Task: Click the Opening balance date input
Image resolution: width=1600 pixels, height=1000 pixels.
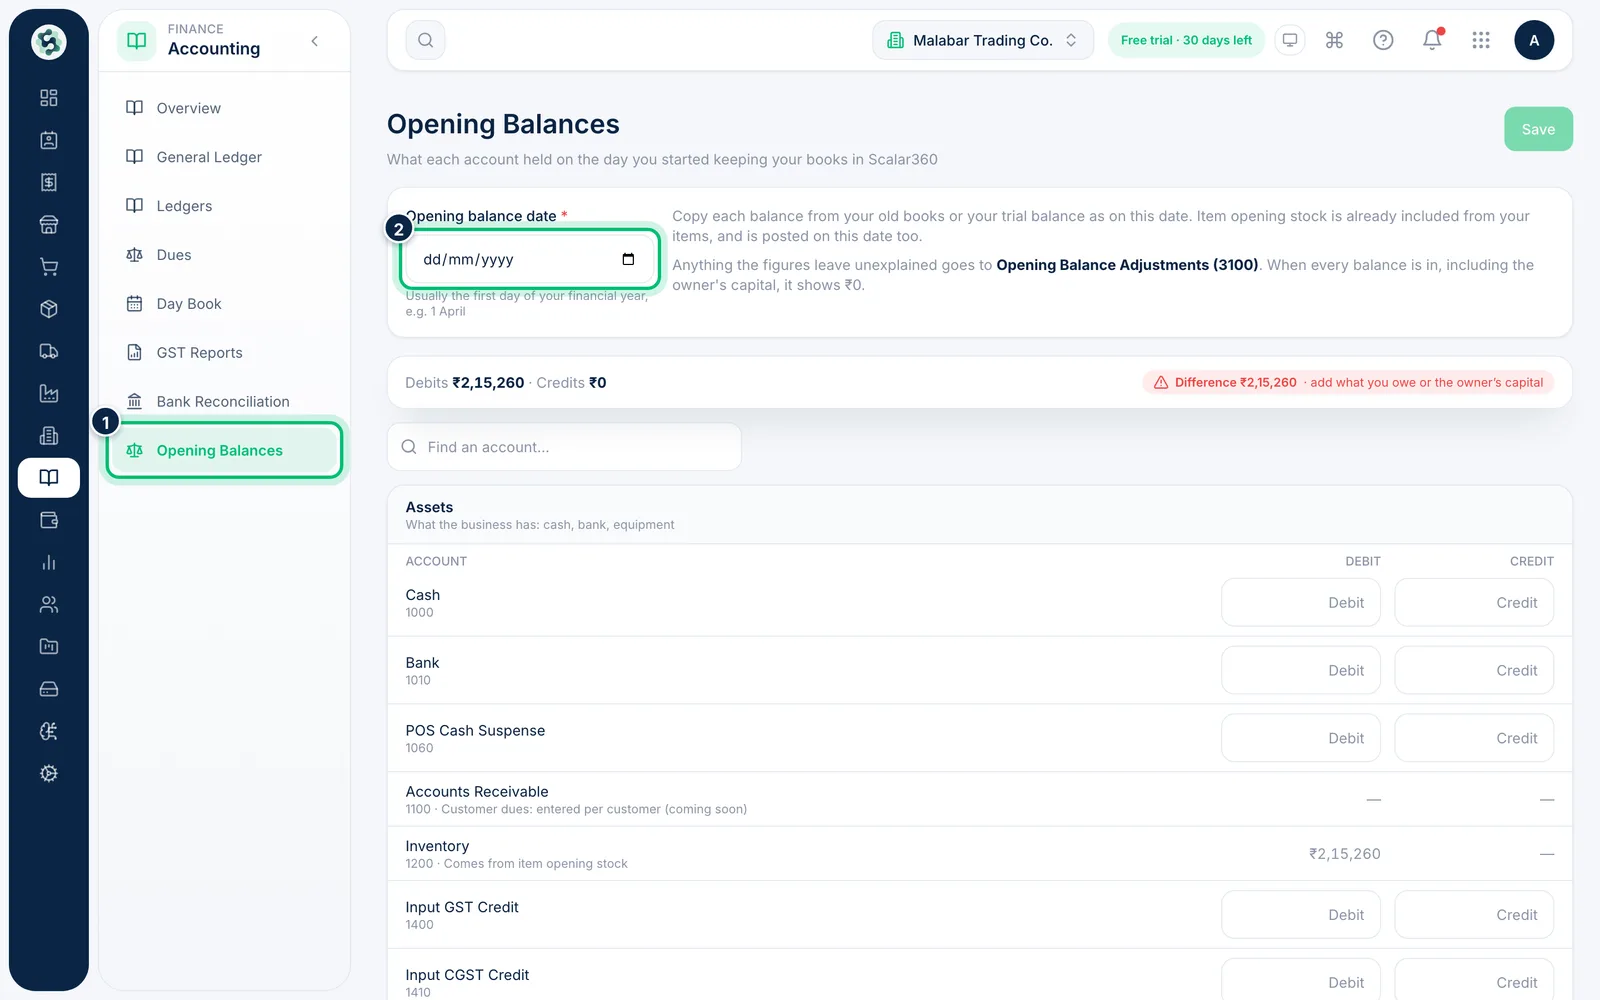Action: (x=530, y=259)
